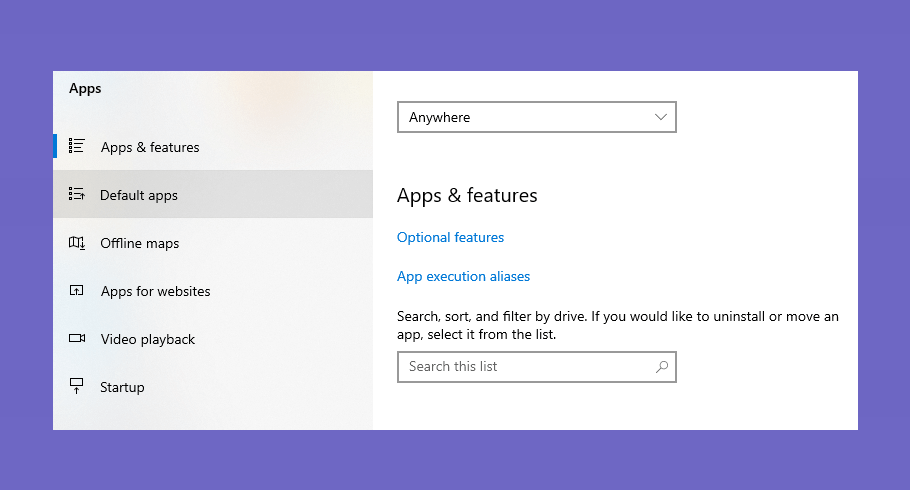The height and width of the screenshot is (490, 910).
Task: Click the Apps & features page heading
Action: click(467, 196)
